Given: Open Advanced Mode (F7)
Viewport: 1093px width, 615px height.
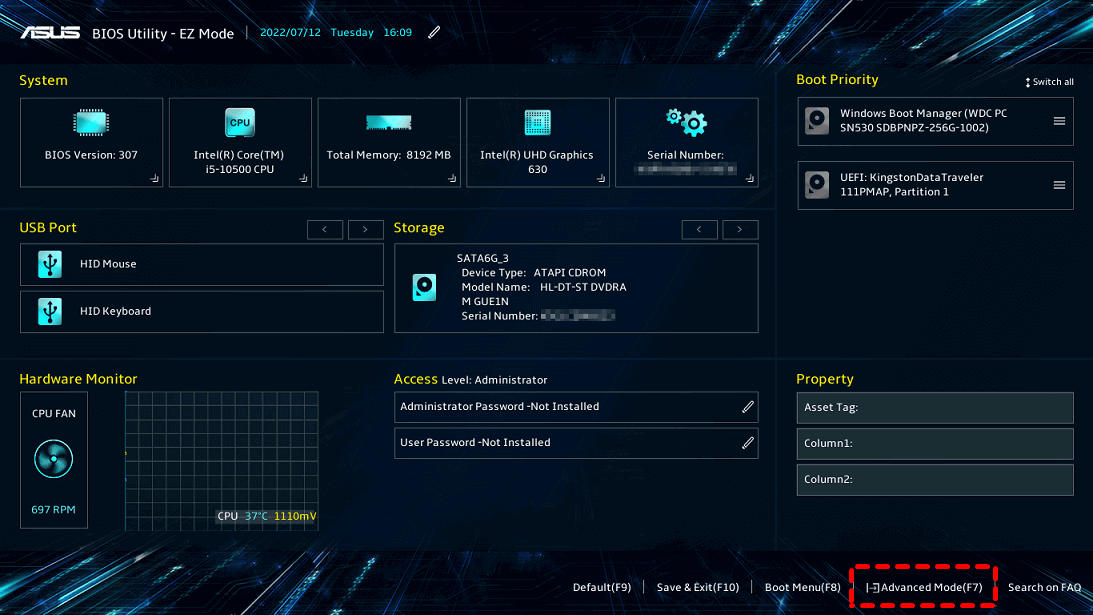Looking at the screenshot, I should pyautogui.click(x=924, y=587).
